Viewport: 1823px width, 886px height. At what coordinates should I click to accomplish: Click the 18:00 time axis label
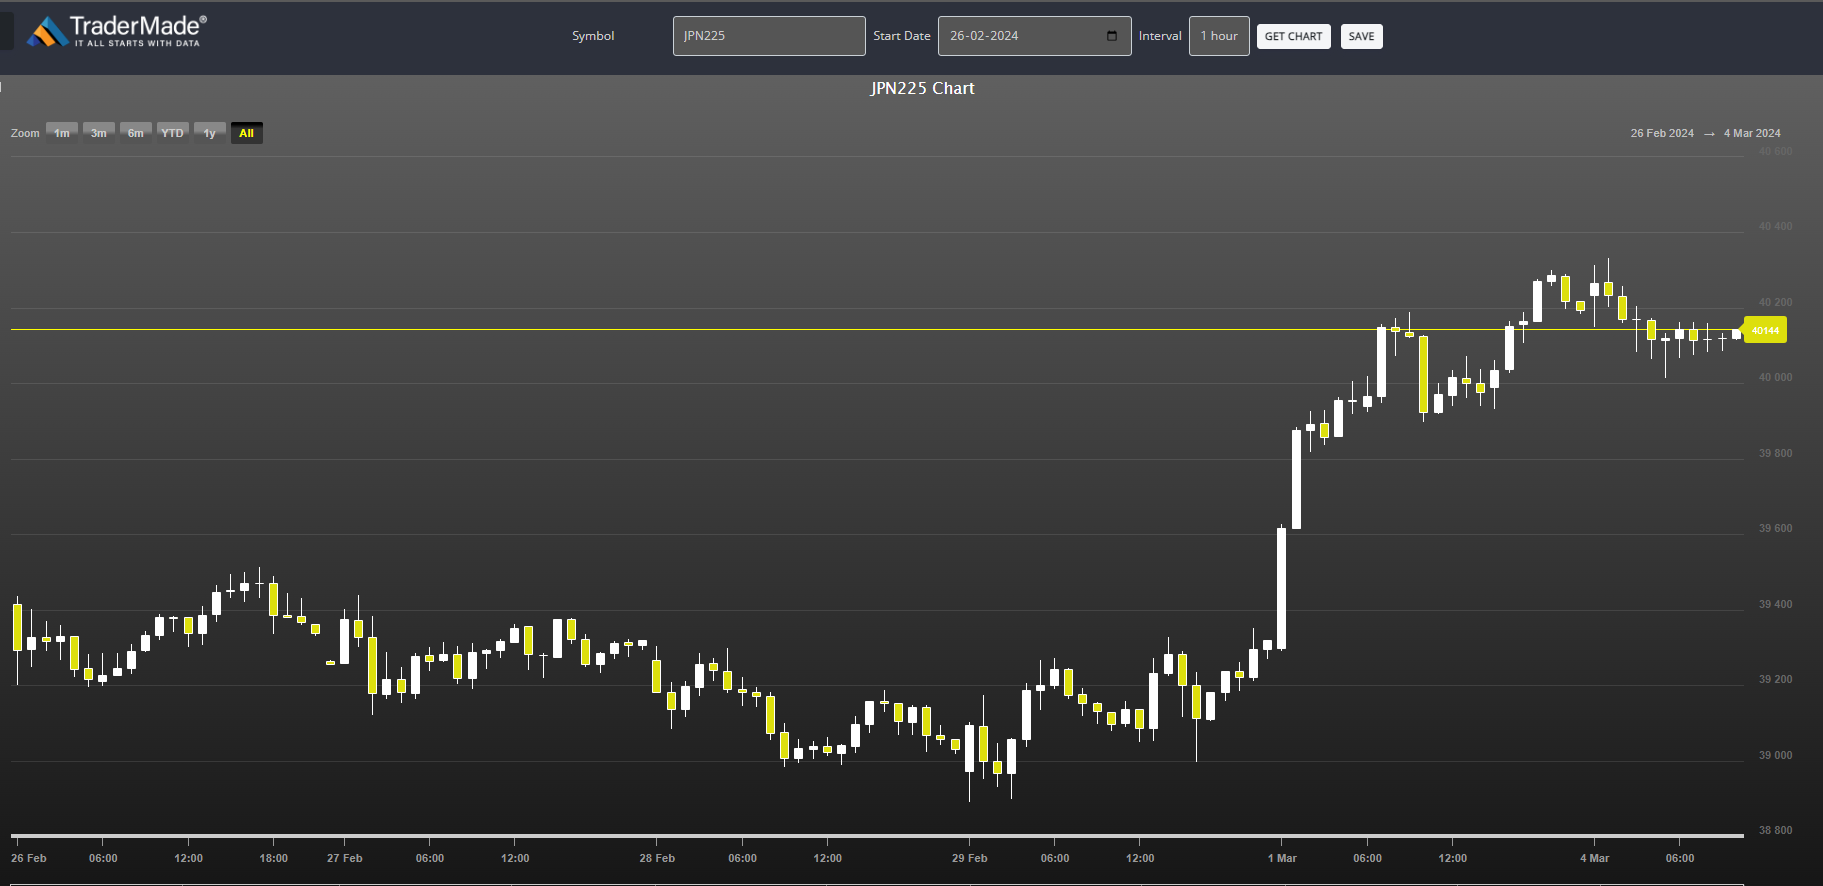tap(274, 858)
